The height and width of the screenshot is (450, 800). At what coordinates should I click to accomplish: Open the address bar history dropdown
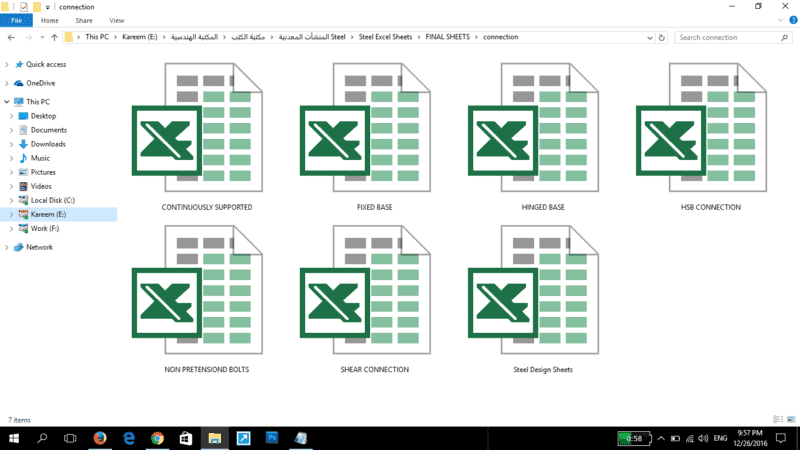(x=649, y=37)
